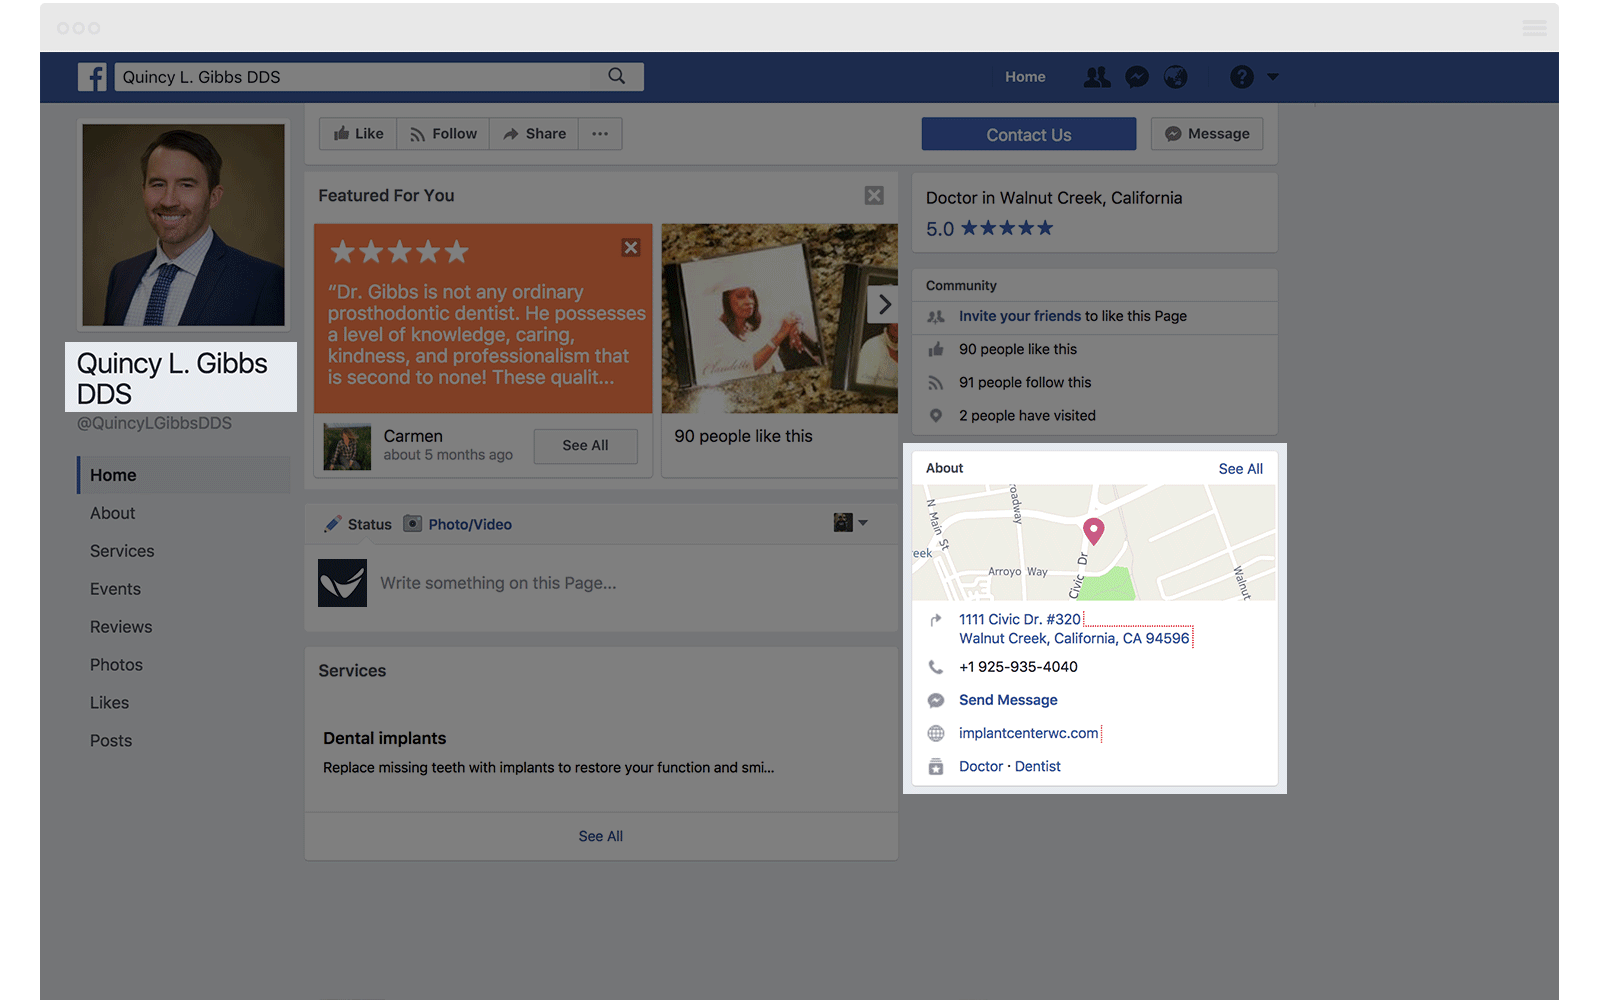1600x1000 pixels.
Task: Advance featured carousel with right chevron
Action: tap(884, 304)
